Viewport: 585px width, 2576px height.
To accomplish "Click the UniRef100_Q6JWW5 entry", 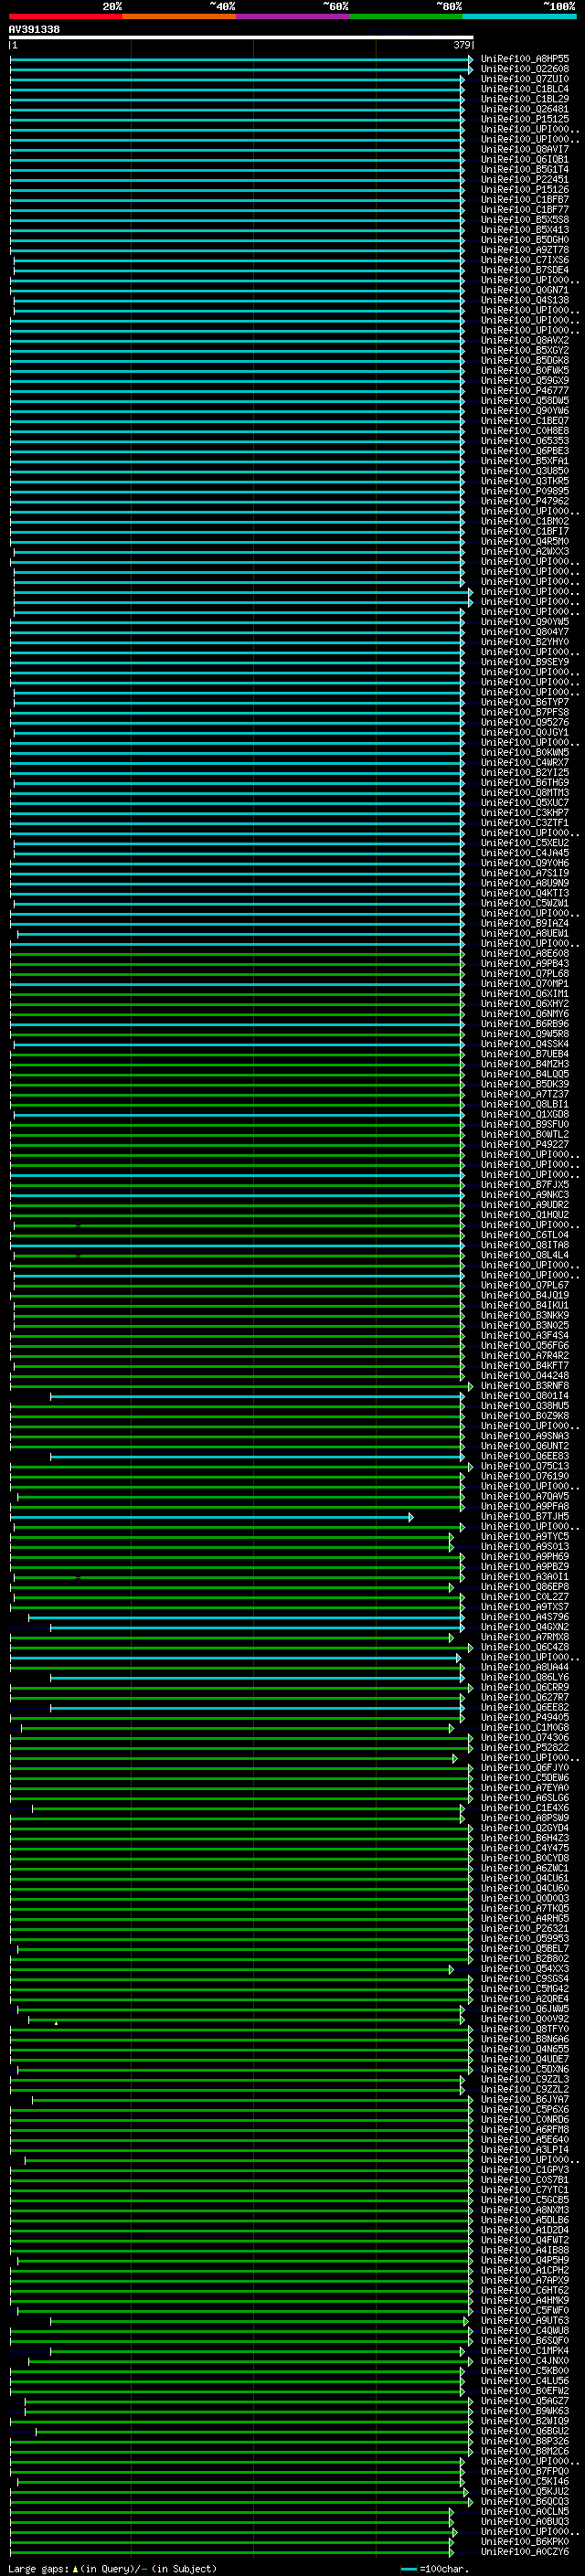I will click(525, 2008).
